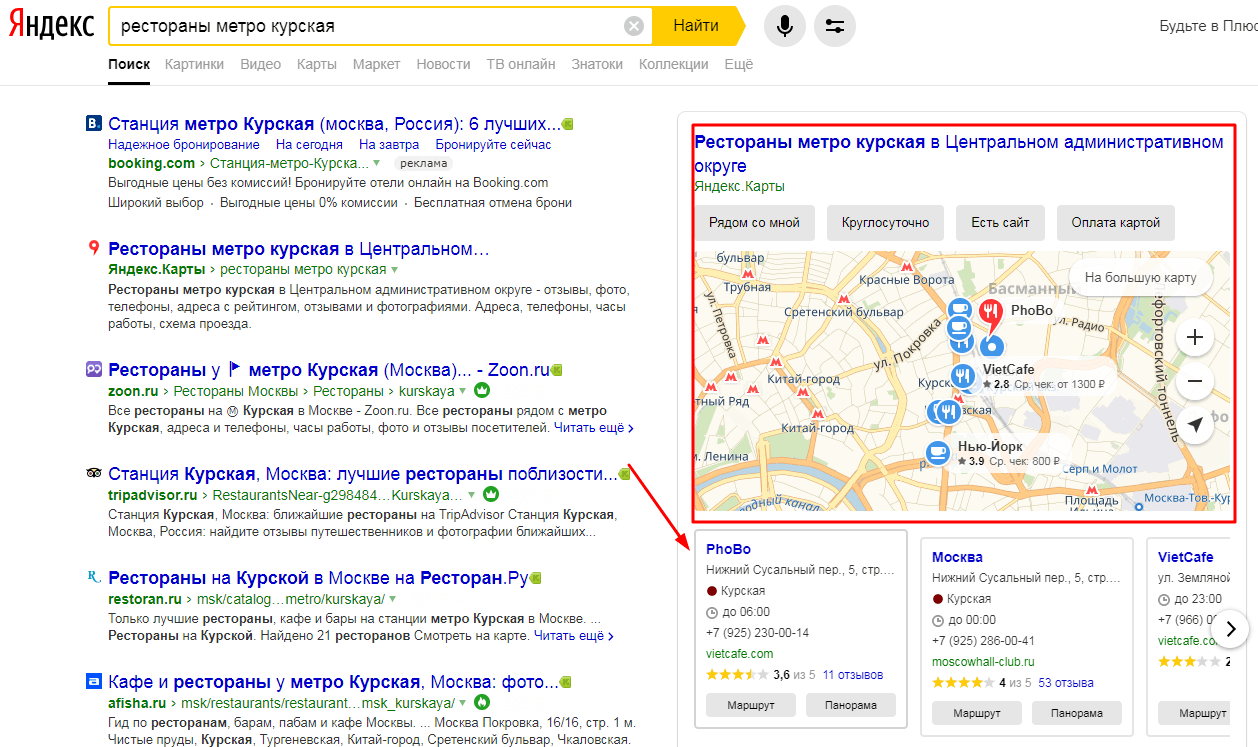Open the Коллекции tab

click(x=673, y=64)
